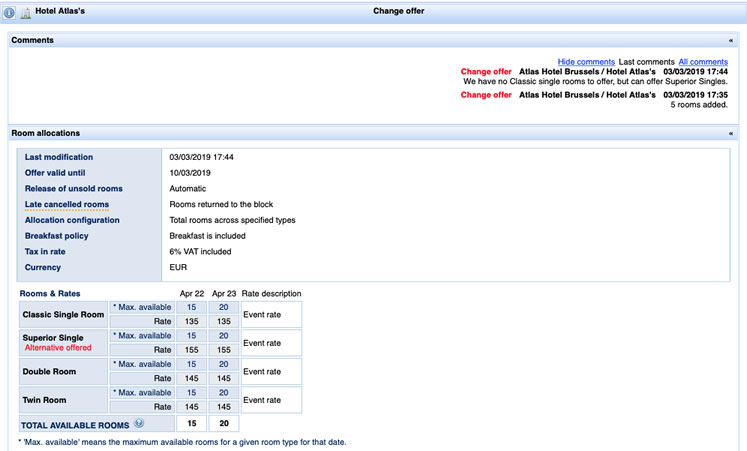Click the Breakfast policy label
This screenshot has width=747, height=451.
[x=57, y=236]
